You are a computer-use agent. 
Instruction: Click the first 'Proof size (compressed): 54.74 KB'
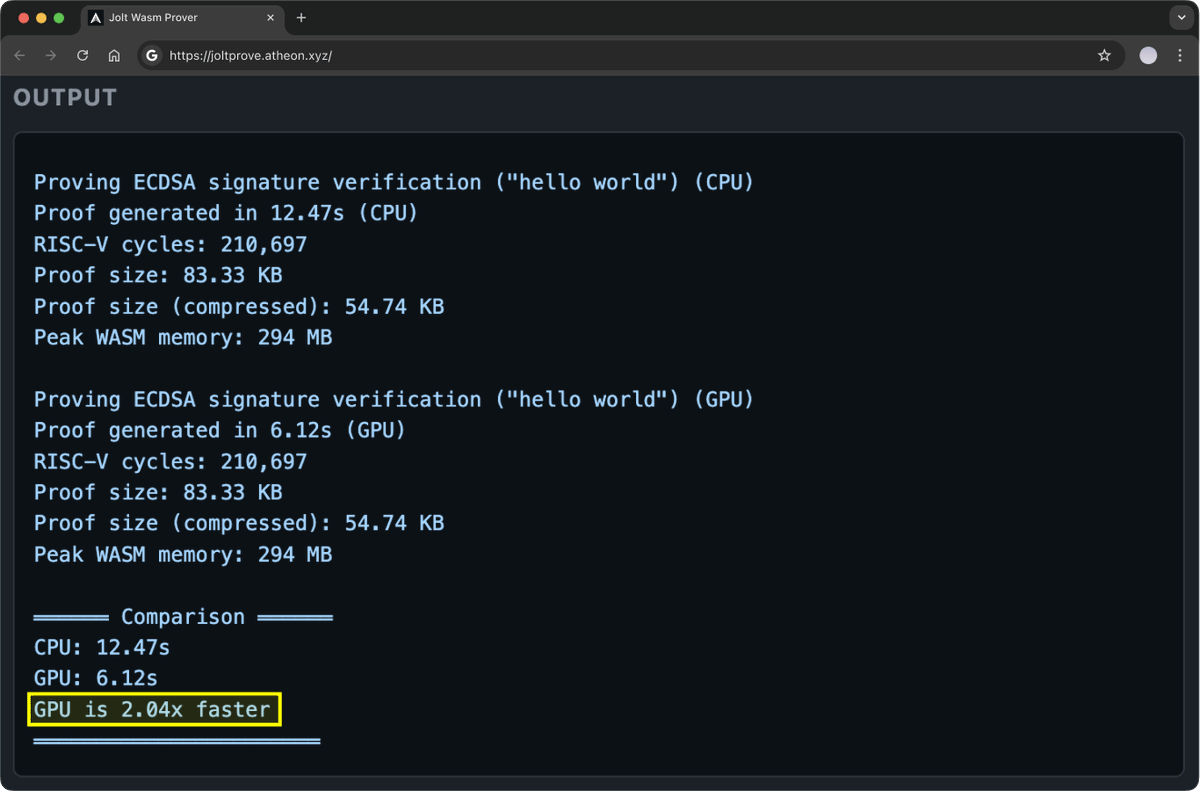click(x=239, y=306)
